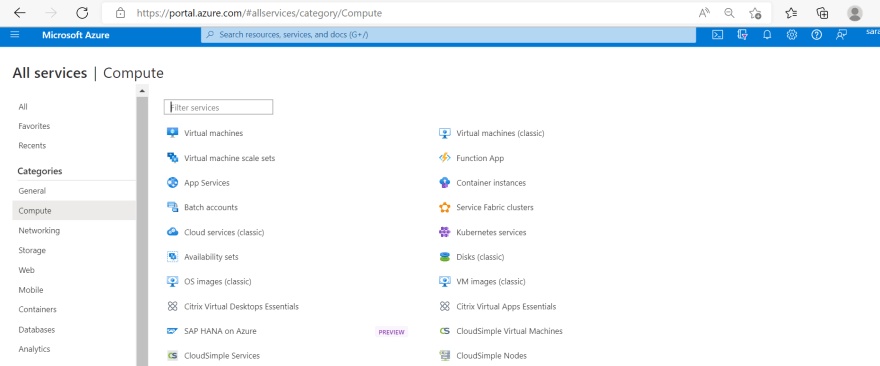This screenshot has width=880, height=366.
Task: Open the Help question mark icon
Action: point(817,35)
